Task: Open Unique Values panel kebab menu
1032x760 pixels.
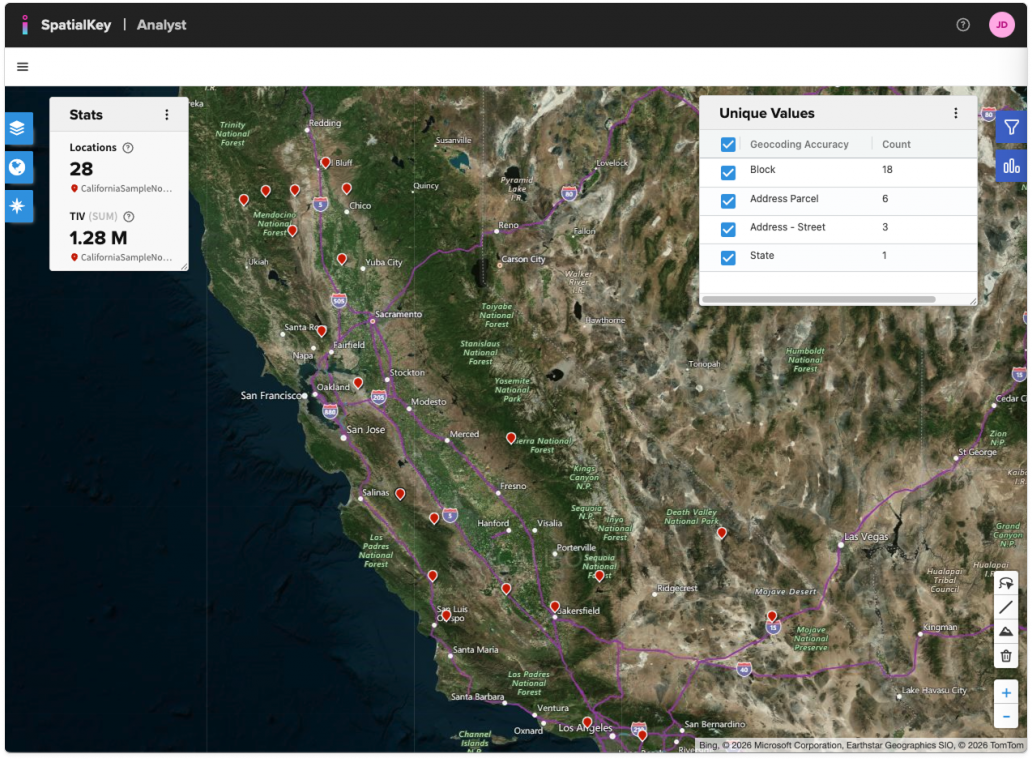Action: click(955, 114)
